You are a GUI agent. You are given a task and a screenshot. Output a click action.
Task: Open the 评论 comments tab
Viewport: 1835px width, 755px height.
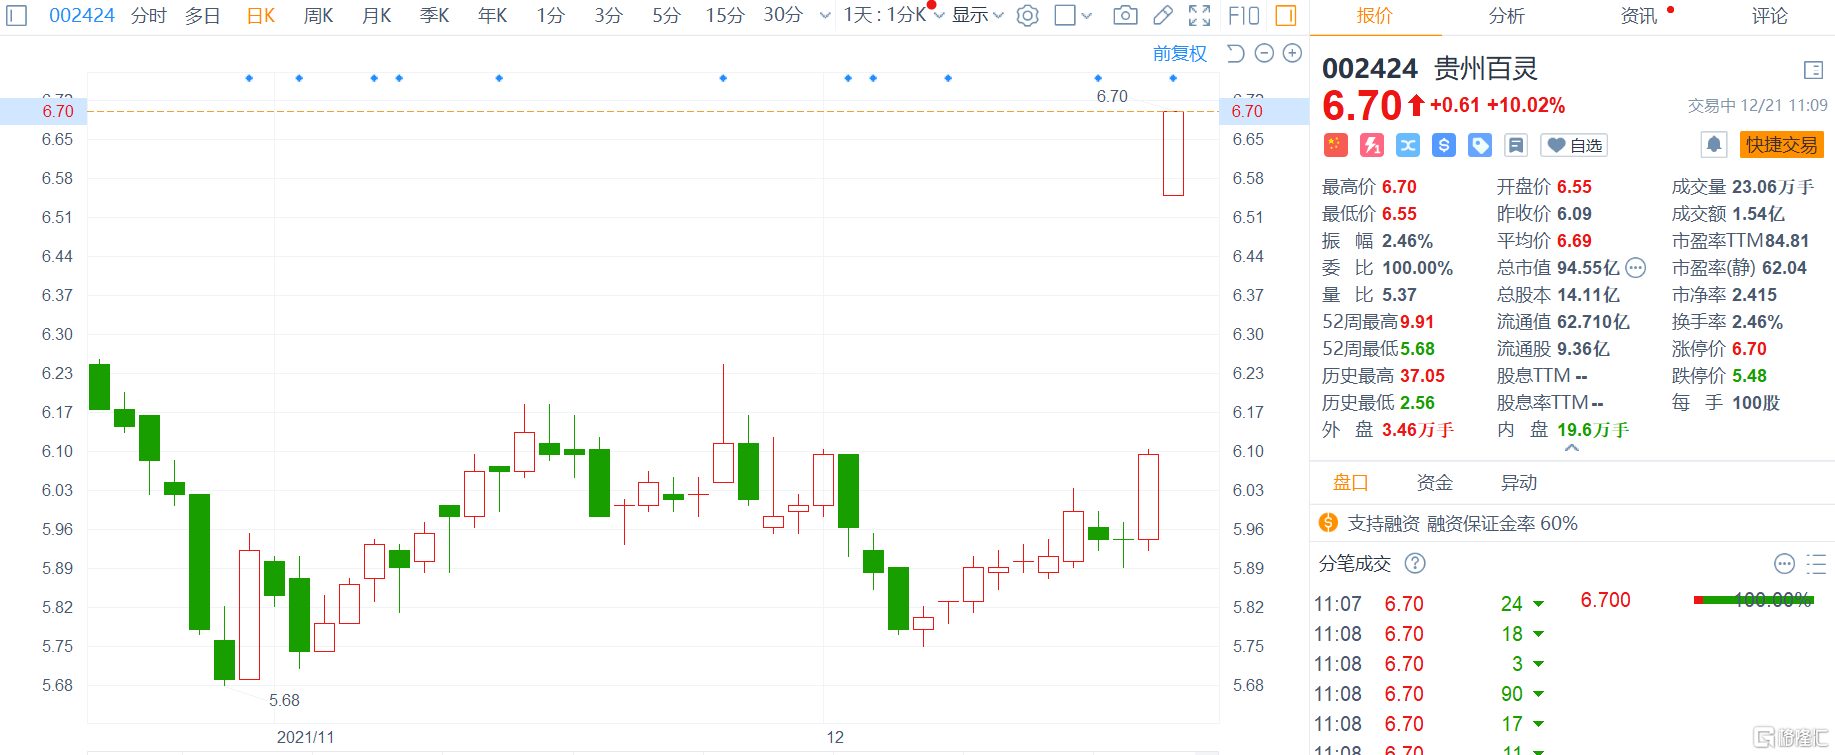click(x=1770, y=16)
